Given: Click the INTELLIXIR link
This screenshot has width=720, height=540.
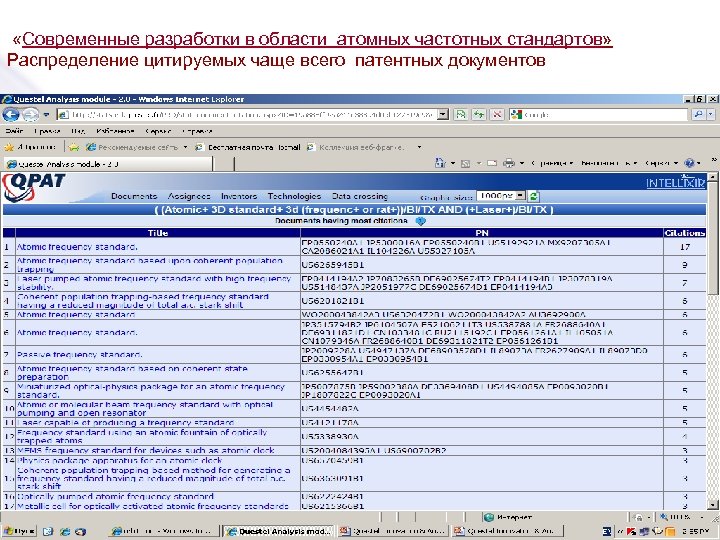Looking at the screenshot, I should pyautogui.click(x=675, y=183).
